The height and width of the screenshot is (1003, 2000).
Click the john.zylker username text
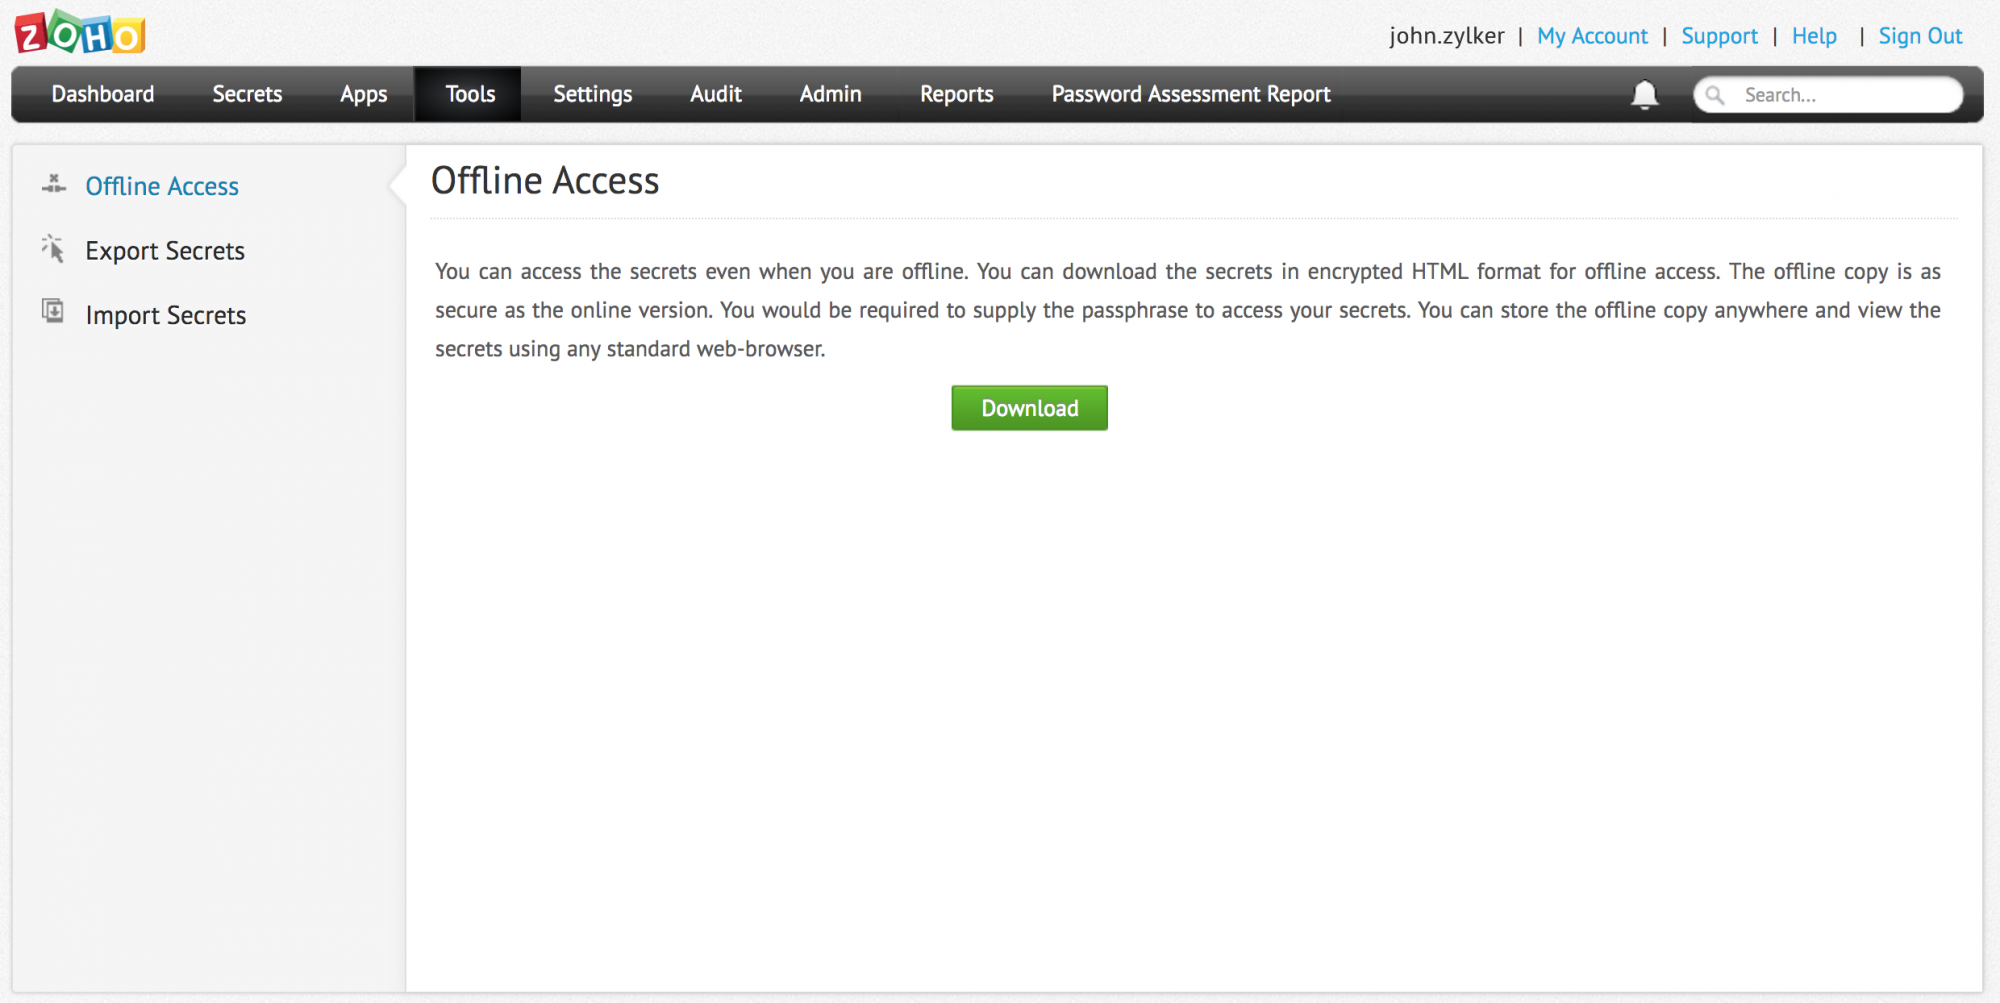click(x=1446, y=36)
